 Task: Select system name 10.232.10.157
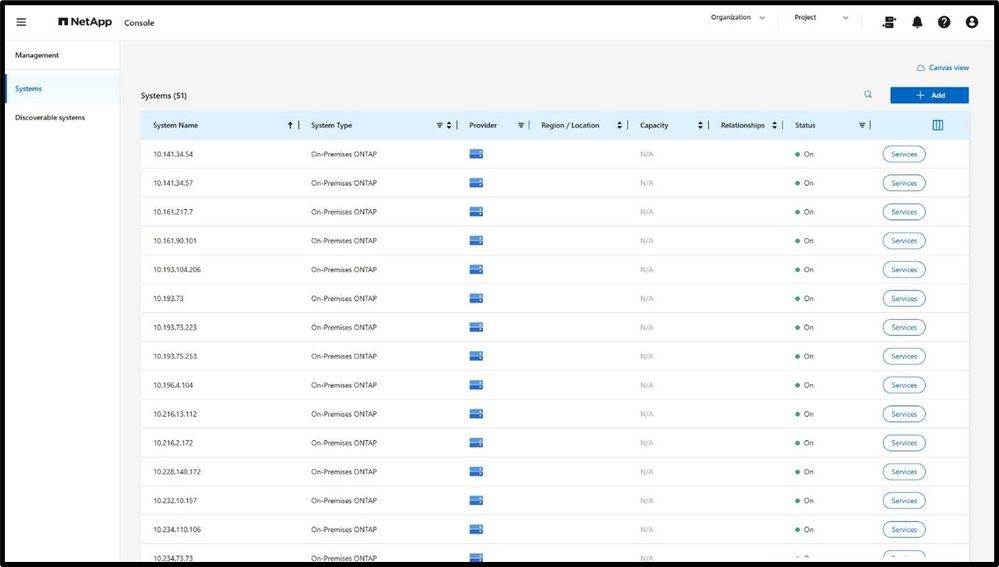(175, 501)
